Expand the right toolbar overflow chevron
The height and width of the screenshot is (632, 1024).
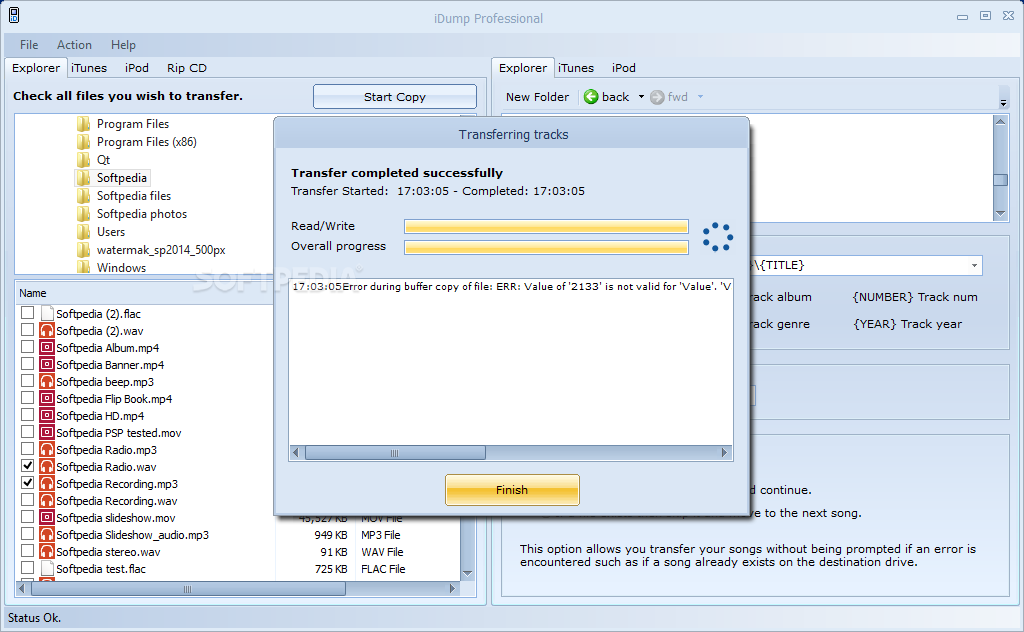pos(1003,103)
